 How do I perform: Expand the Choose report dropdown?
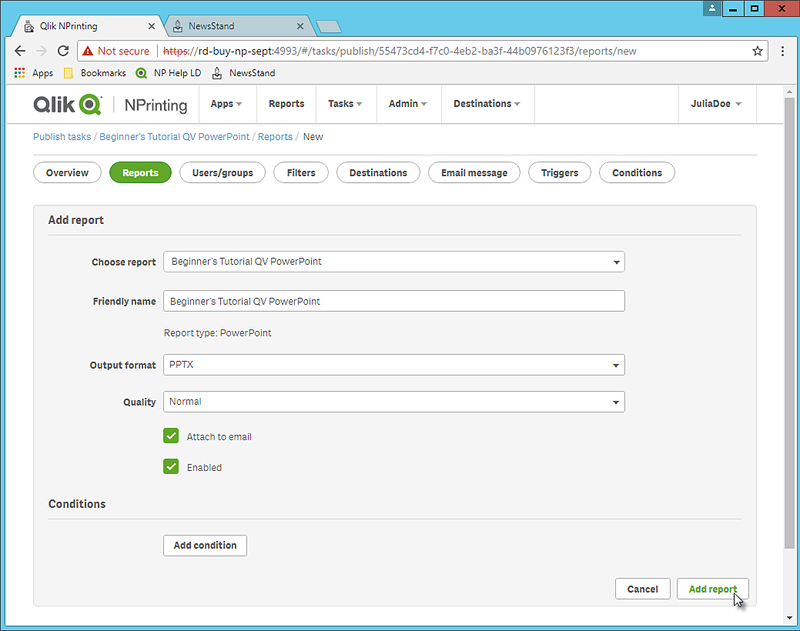click(x=394, y=262)
